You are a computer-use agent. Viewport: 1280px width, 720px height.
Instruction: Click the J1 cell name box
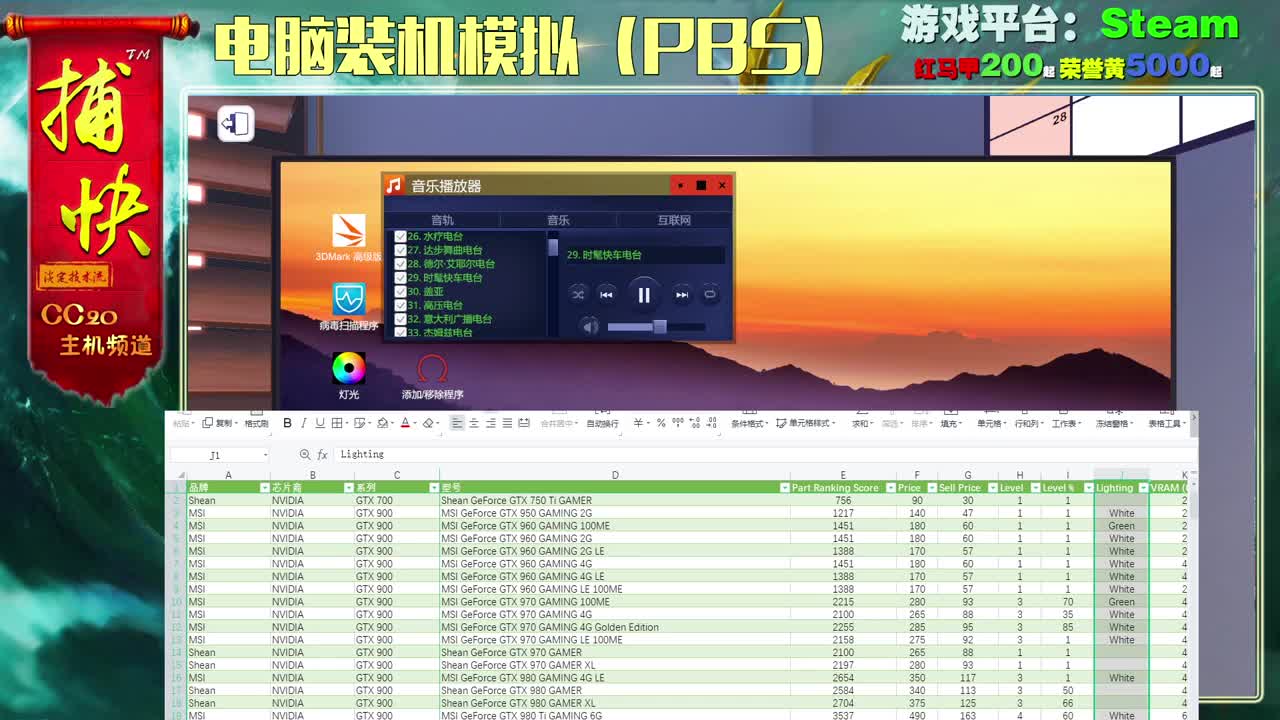(218, 455)
